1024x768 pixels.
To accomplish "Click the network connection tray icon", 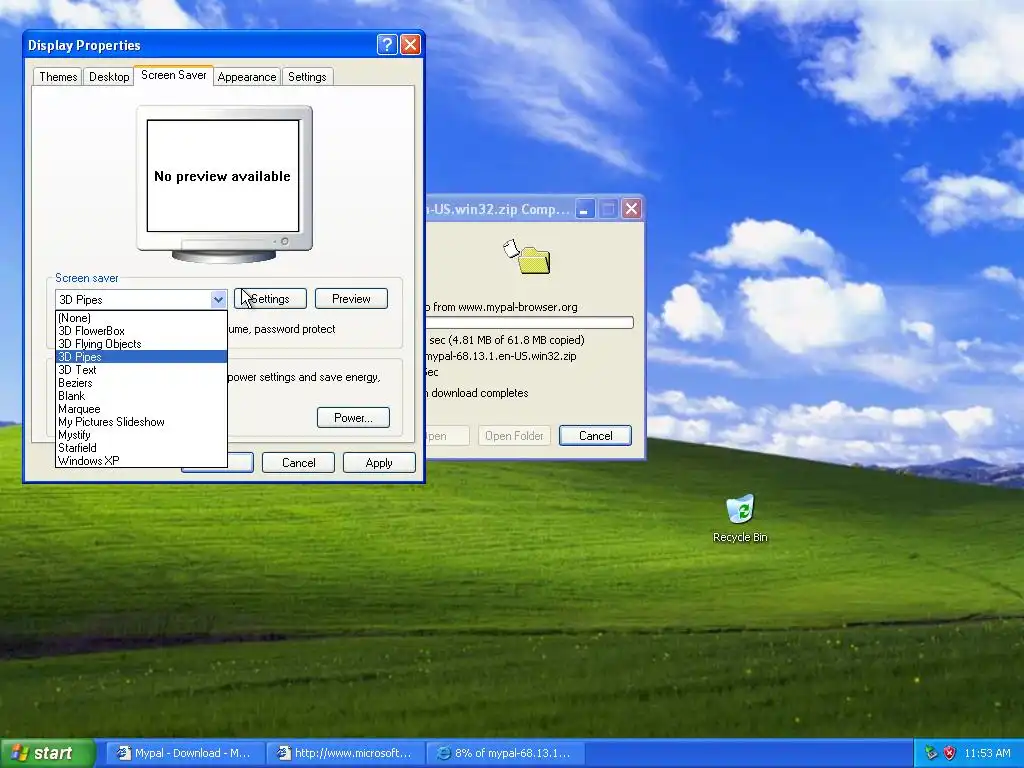I will pyautogui.click(x=931, y=753).
